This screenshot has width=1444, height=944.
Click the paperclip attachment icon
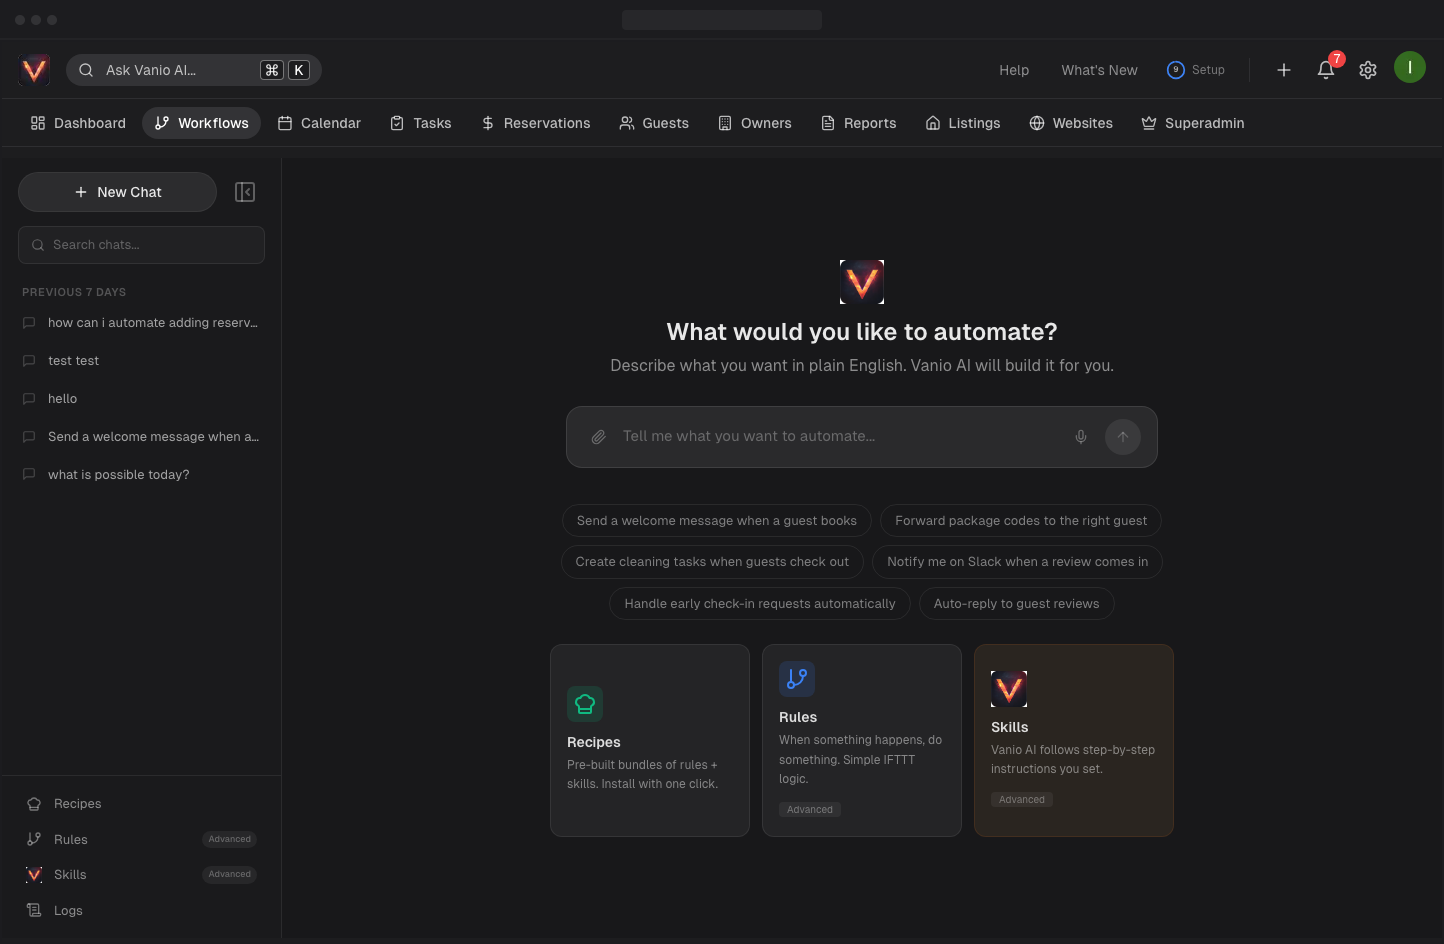coord(598,437)
